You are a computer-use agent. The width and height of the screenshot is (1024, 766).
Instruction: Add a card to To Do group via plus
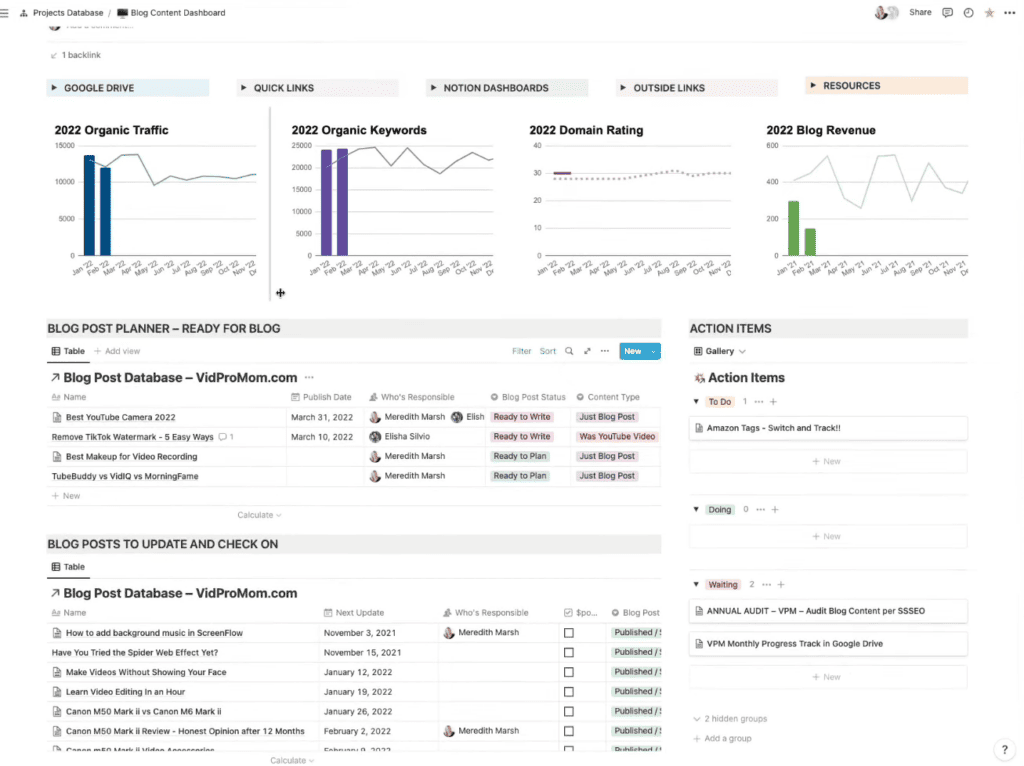[773, 402]
